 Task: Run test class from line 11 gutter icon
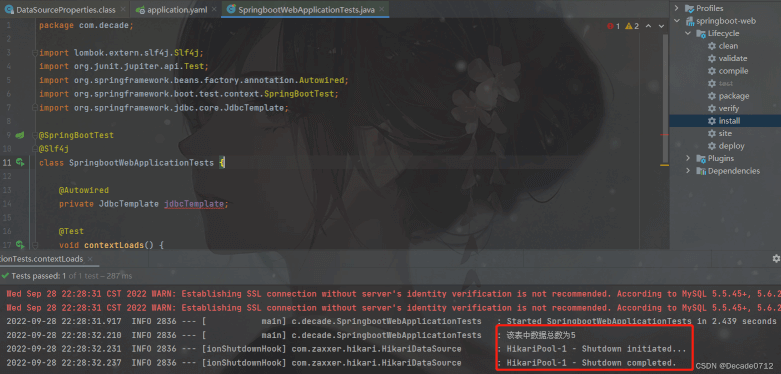tap(19, 162)
